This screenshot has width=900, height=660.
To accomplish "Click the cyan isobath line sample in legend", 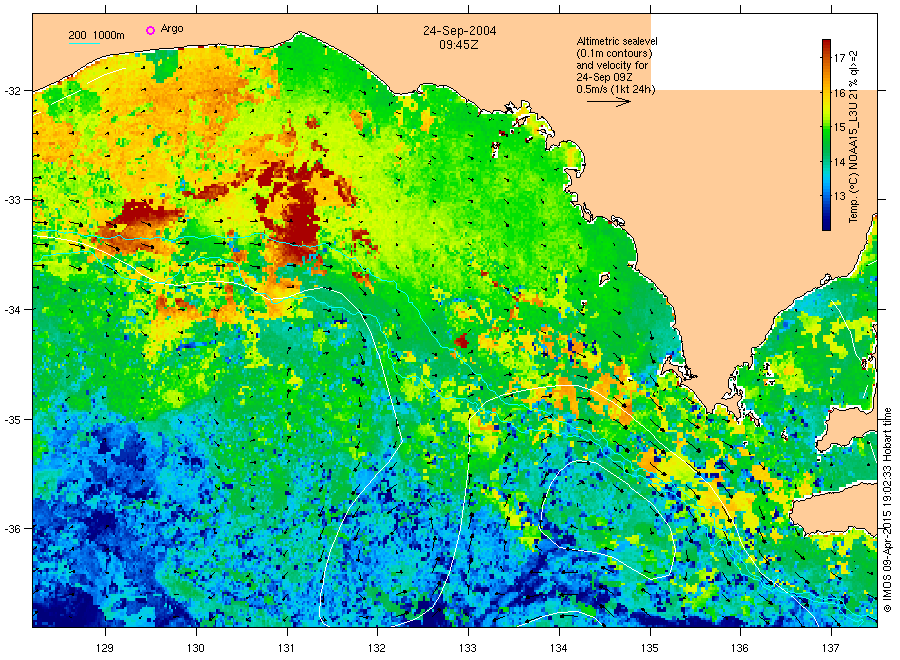I will point(84,43).
